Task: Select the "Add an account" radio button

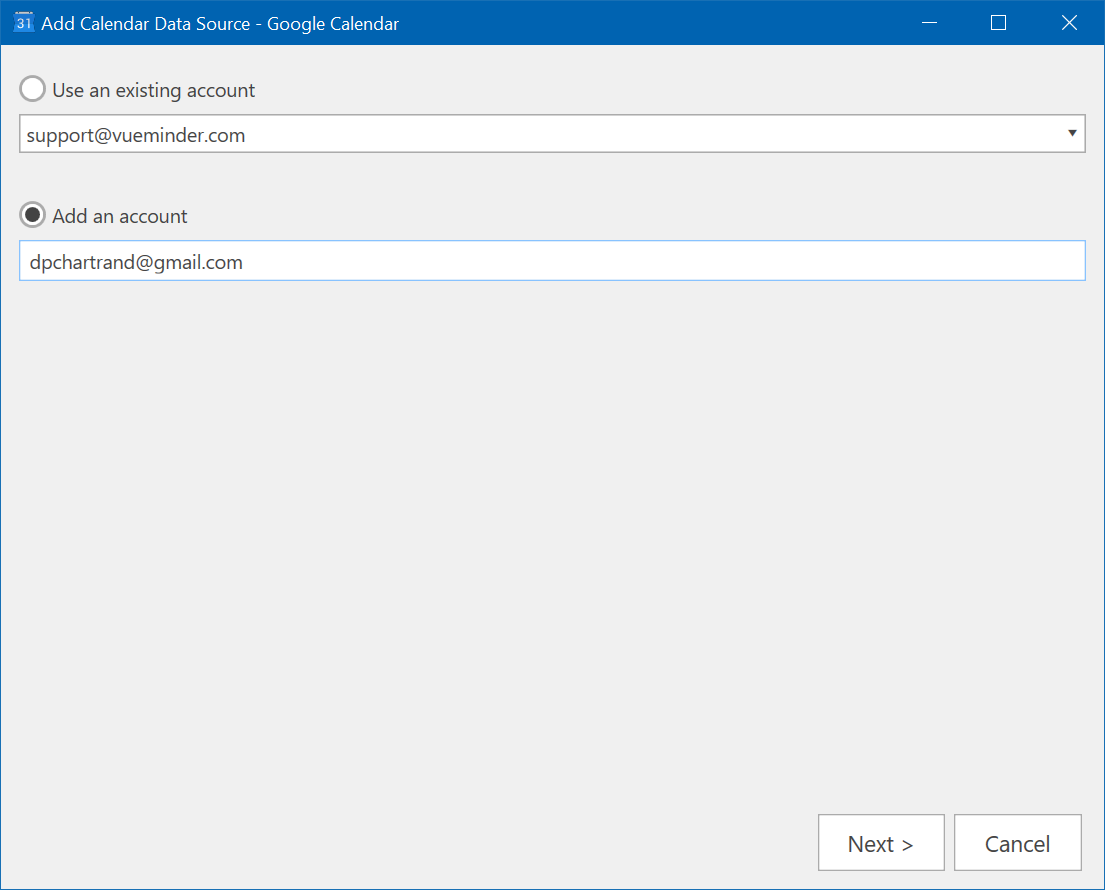Action: coord(33,215)
